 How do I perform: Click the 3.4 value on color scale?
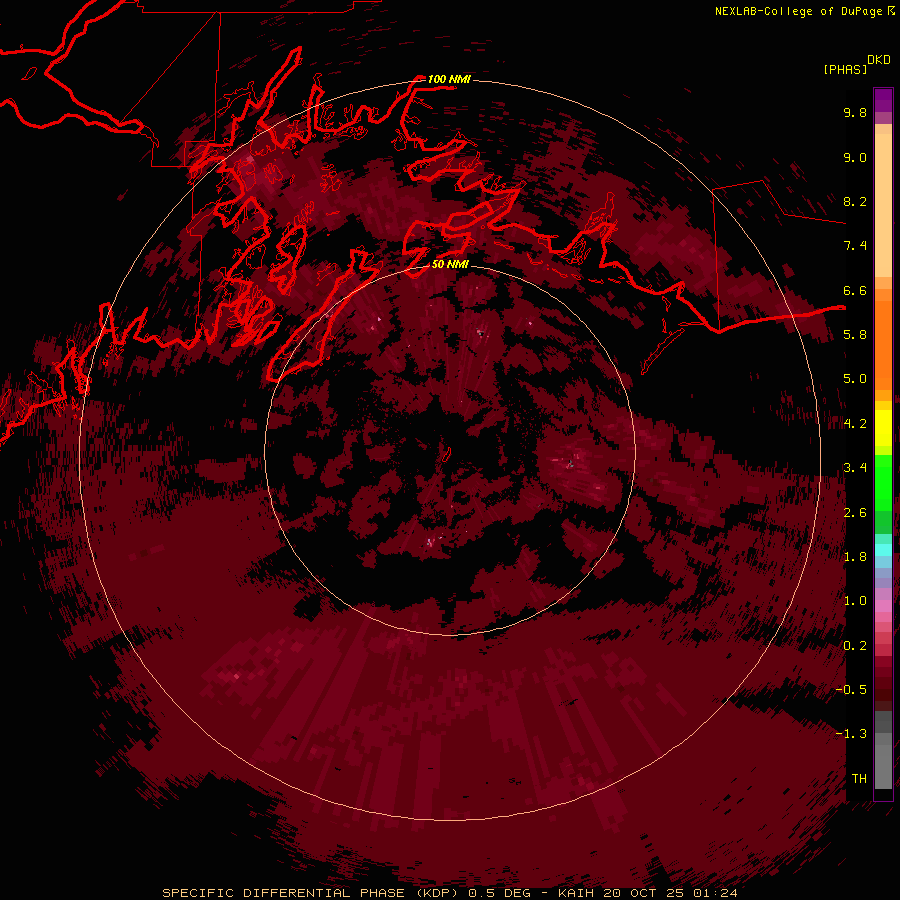point(855,468)
